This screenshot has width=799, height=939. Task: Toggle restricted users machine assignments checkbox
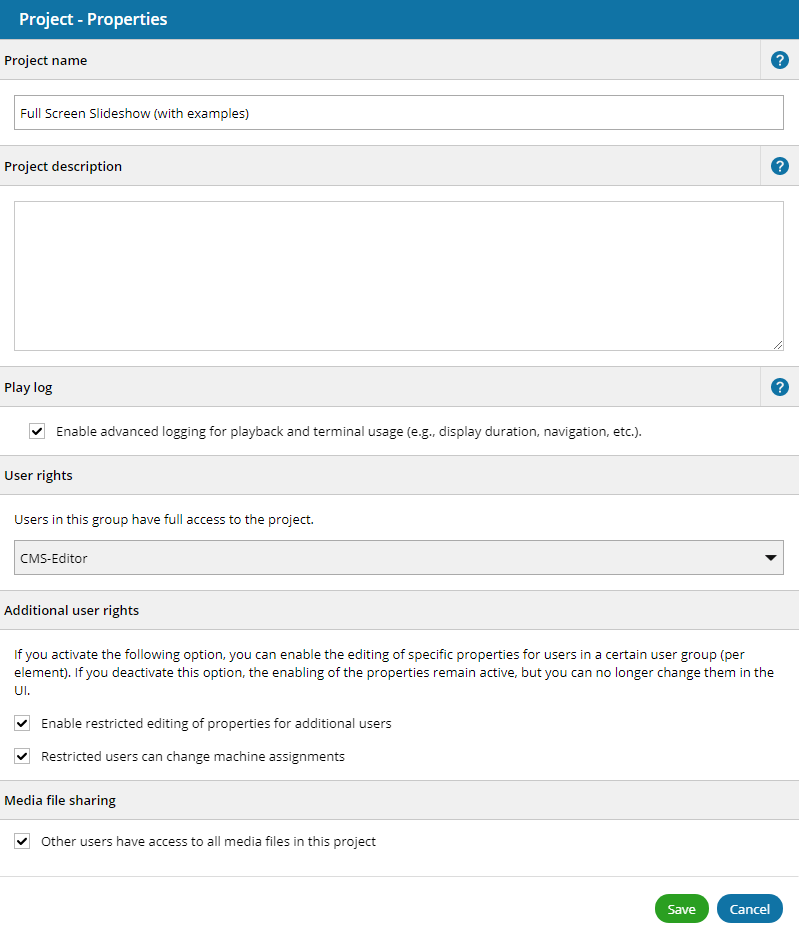coord(22,756)
